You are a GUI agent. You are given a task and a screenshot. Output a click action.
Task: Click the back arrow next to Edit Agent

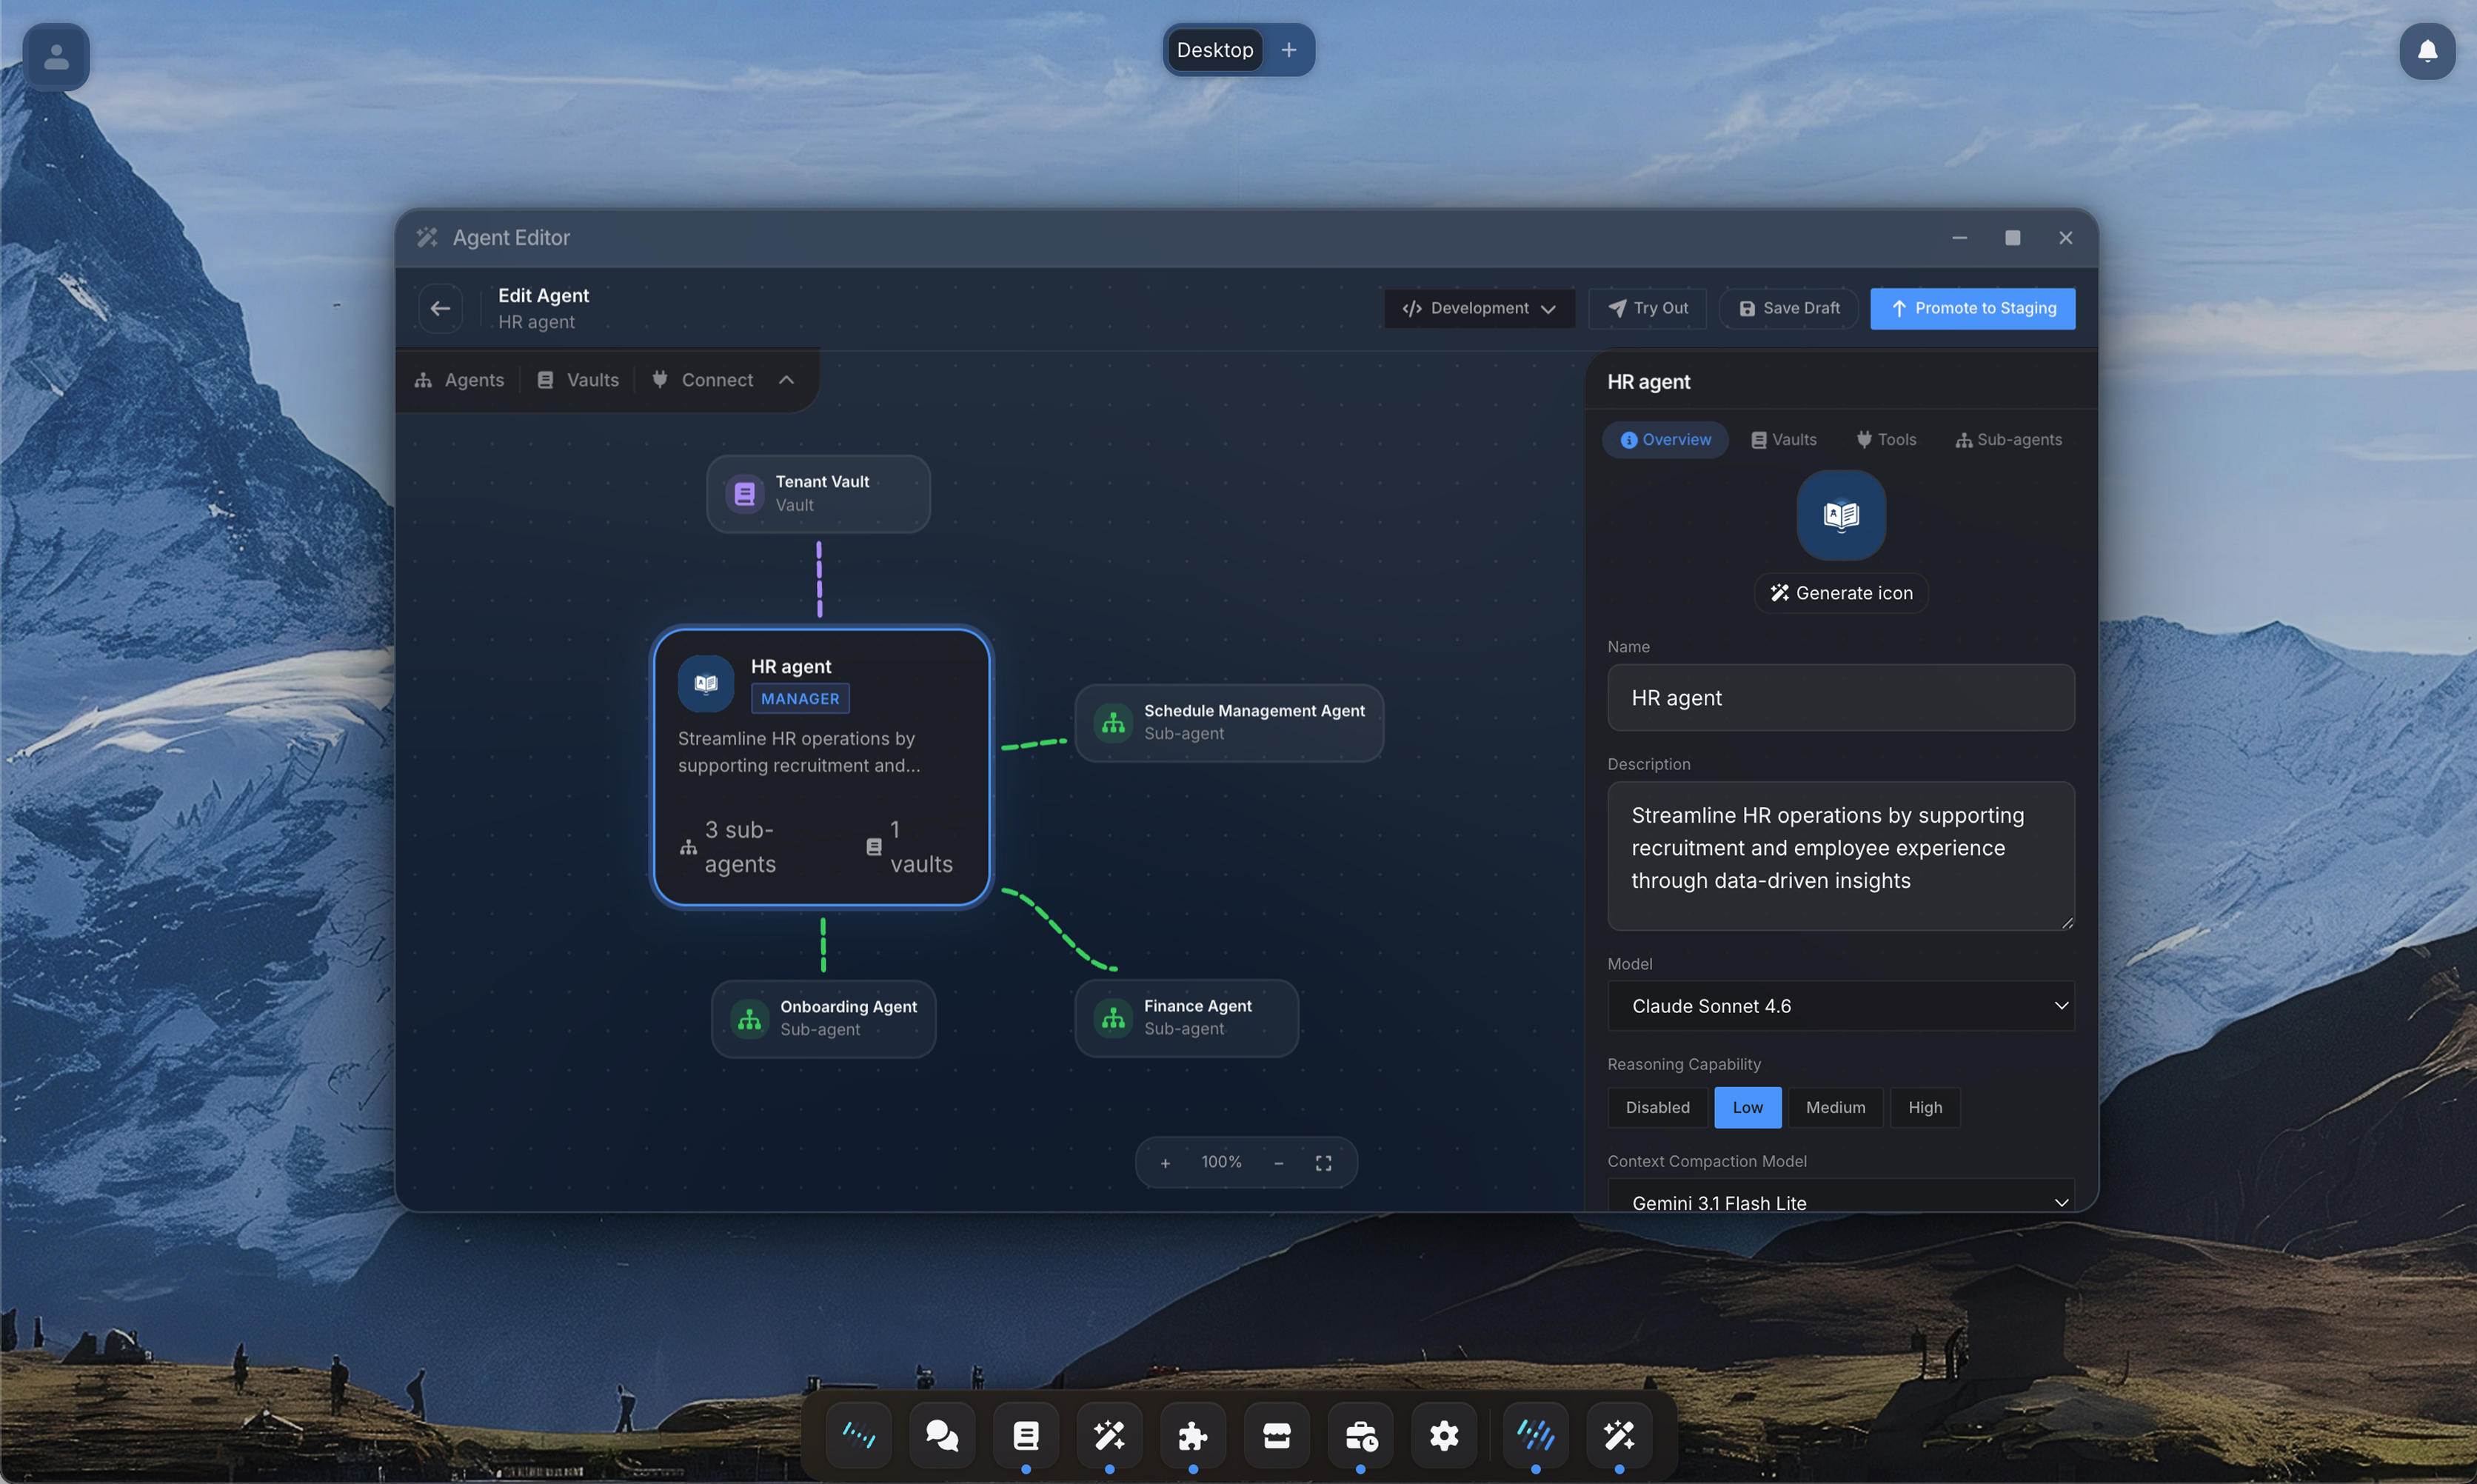pos(440,308)
